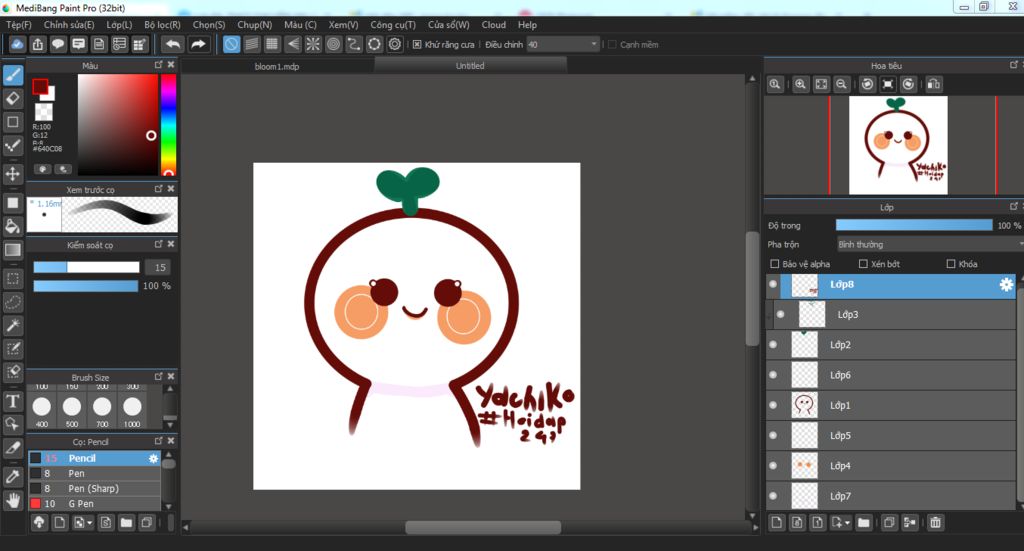Zoom in on the Navigator panel

801,84
